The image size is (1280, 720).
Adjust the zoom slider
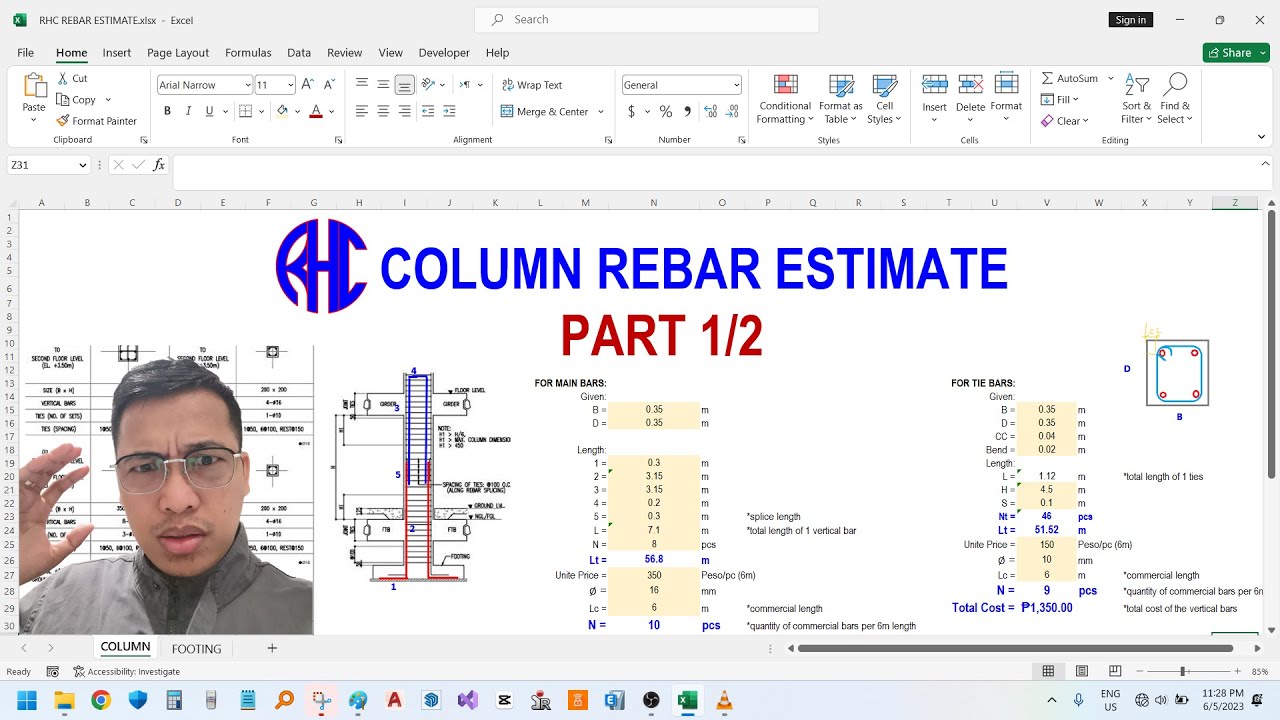1183,672
